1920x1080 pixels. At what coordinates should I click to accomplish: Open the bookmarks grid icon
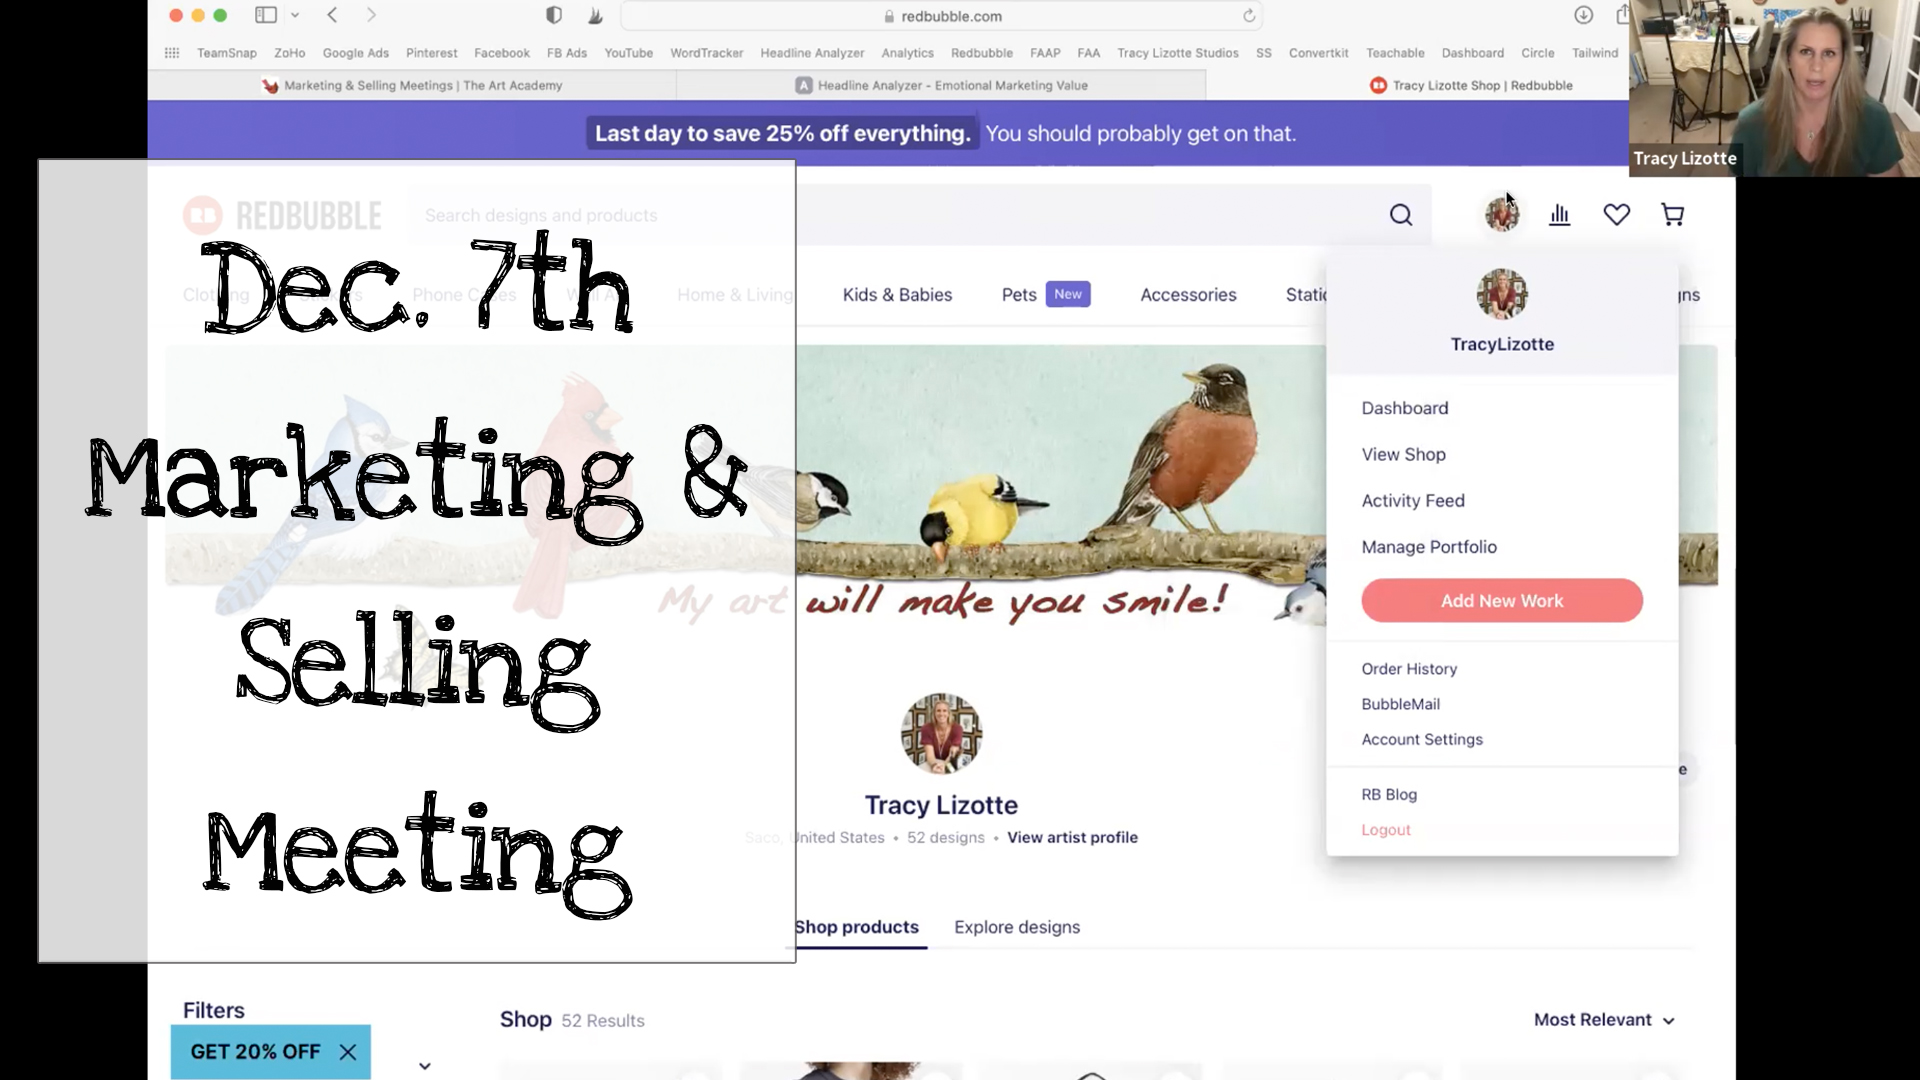click(172, 53)
